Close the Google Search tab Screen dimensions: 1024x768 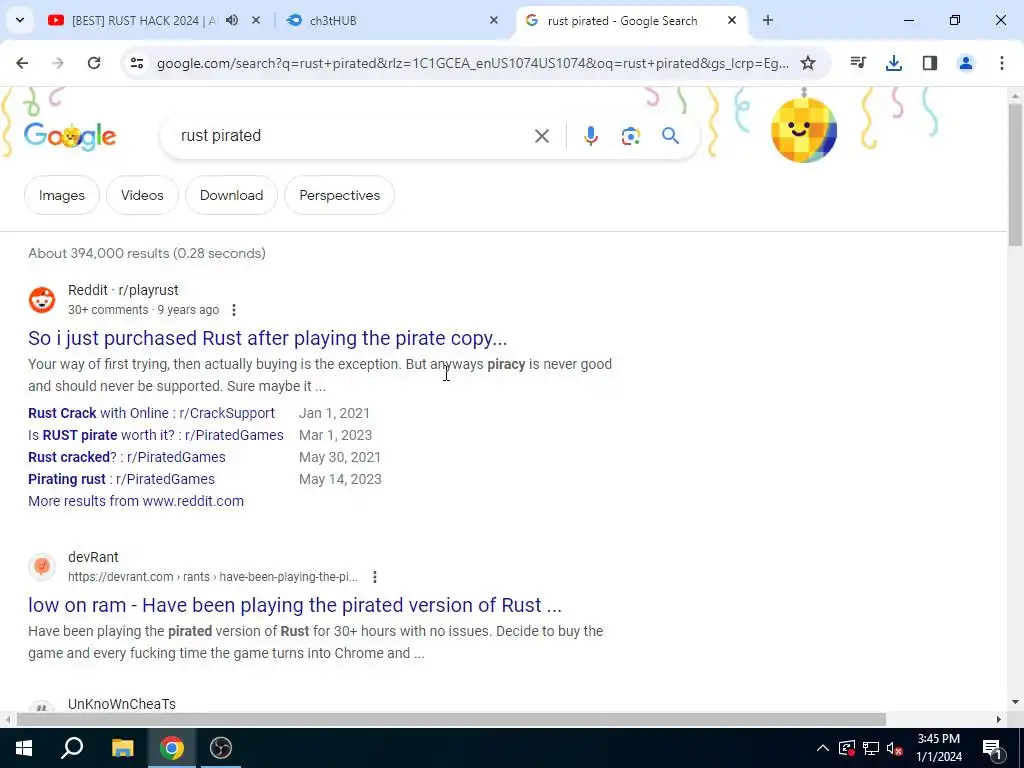(731, 20)
